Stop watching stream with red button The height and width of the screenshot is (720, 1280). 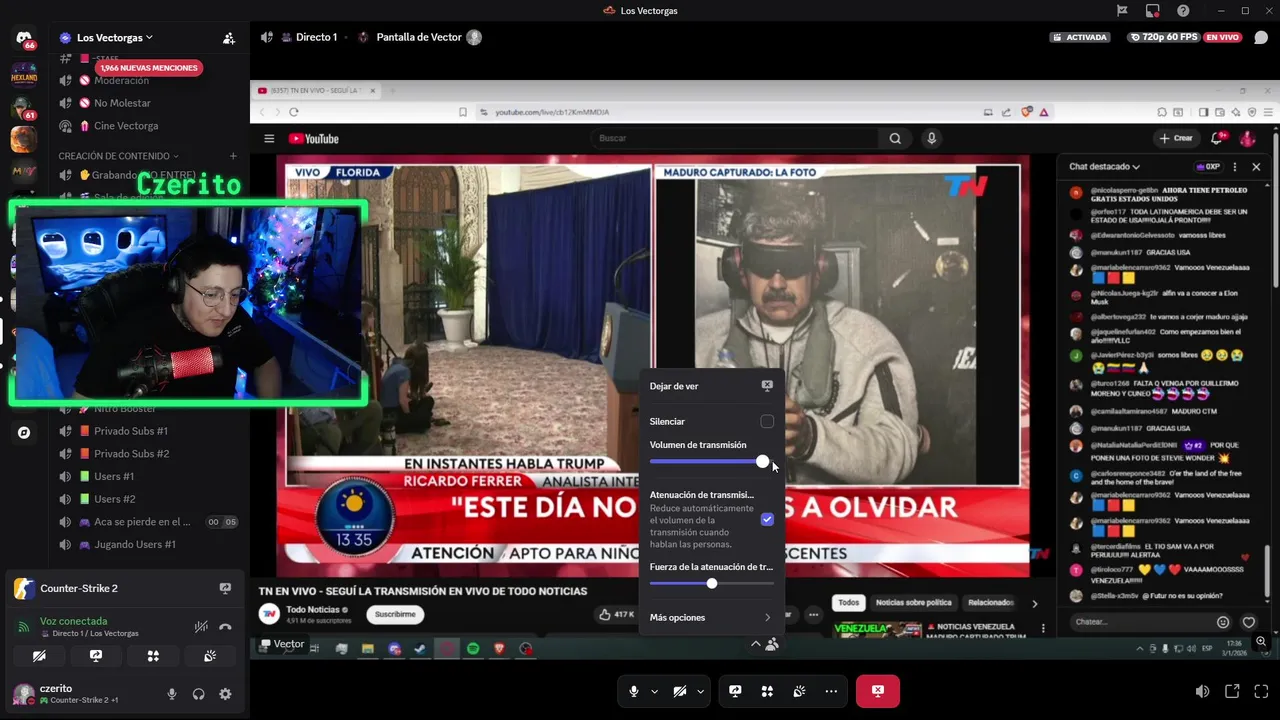click(x=877, y=691)
